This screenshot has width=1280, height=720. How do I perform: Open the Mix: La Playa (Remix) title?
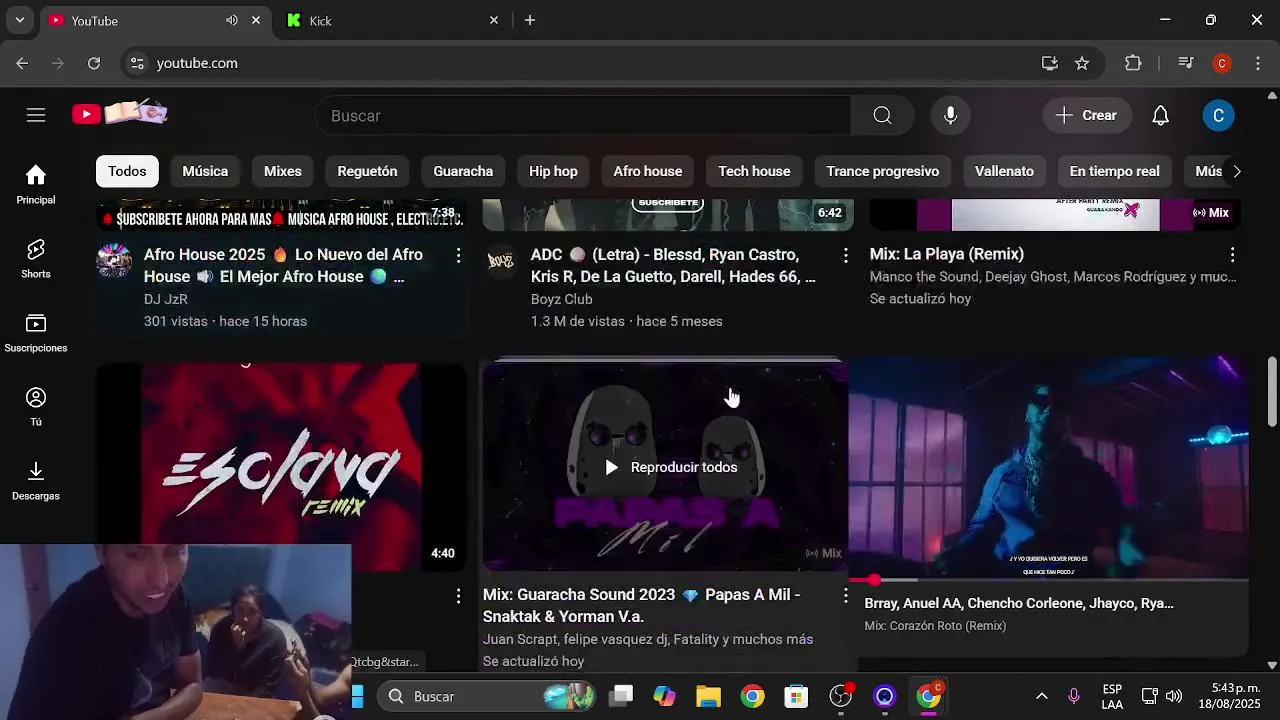947,254
